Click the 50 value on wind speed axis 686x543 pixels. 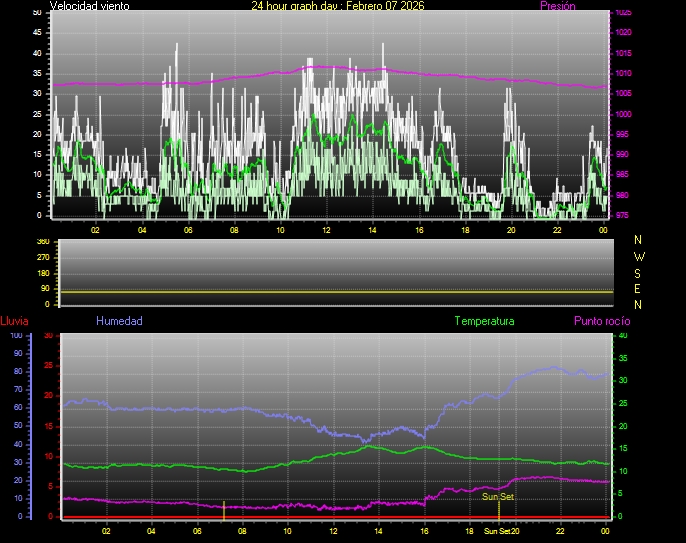[38, 12]
